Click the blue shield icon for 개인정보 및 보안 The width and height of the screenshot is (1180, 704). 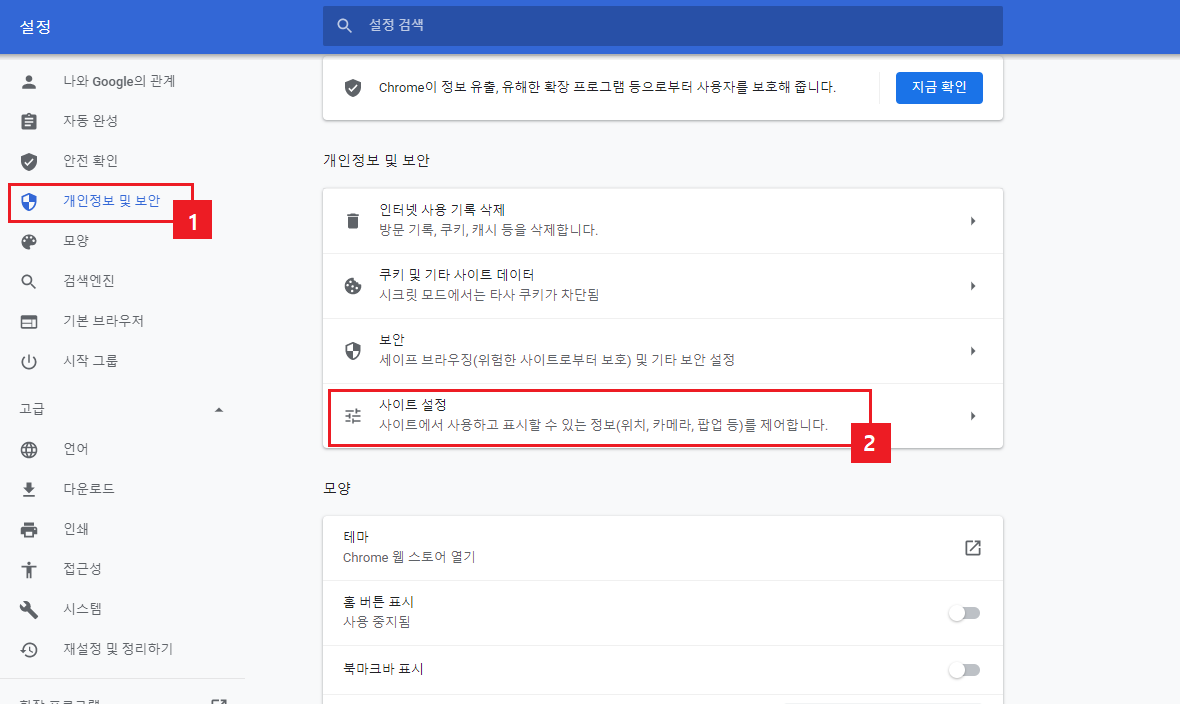(x=29, y=202)
